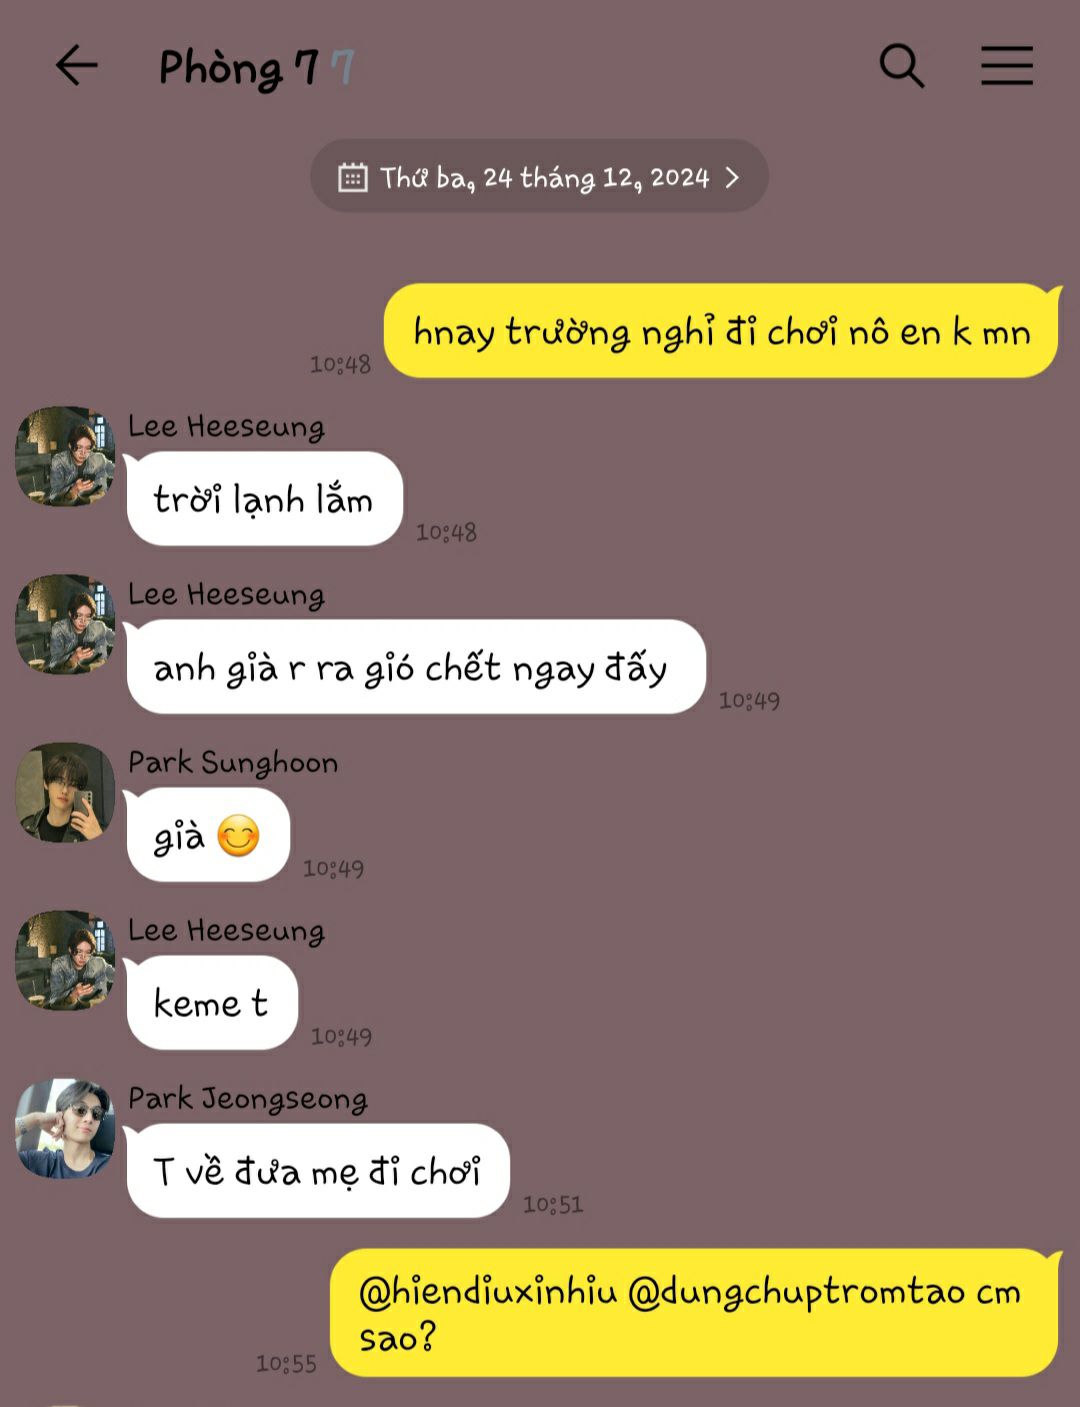Expand the date chevron beside 2024
This screenshot has width=1080, height=1407.
[x=732, y=177]
